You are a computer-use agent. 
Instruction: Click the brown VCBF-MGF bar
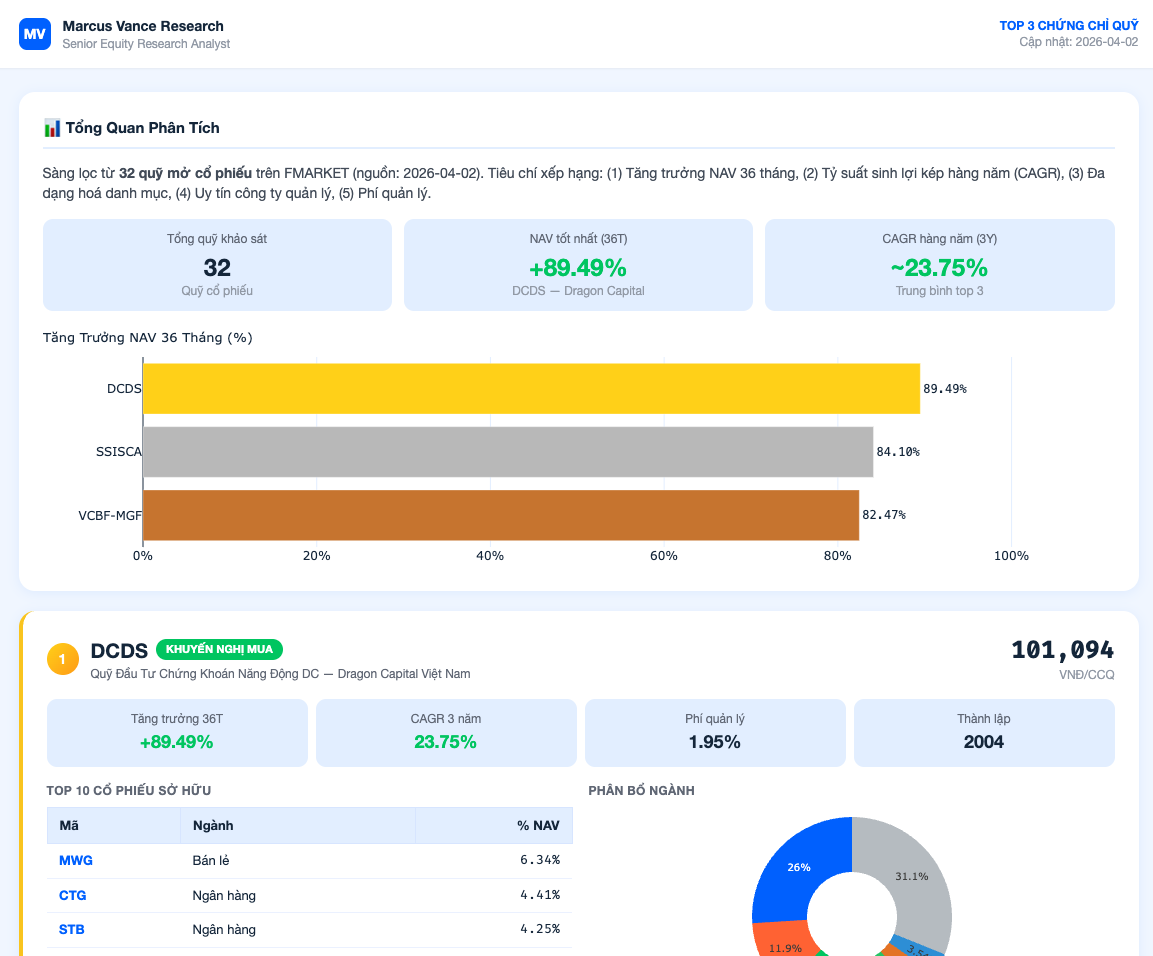pyautogui.click(x=500, y=515)
